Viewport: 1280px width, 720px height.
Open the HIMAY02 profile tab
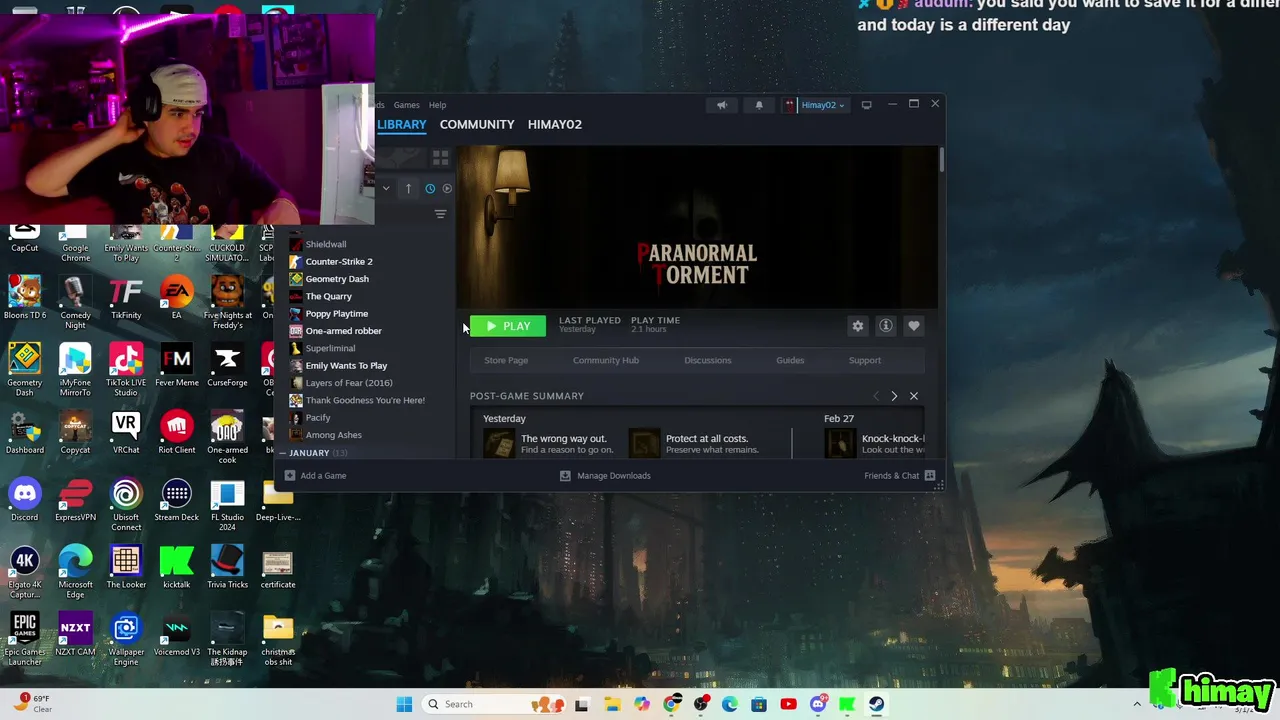click(x=555, y=124)
